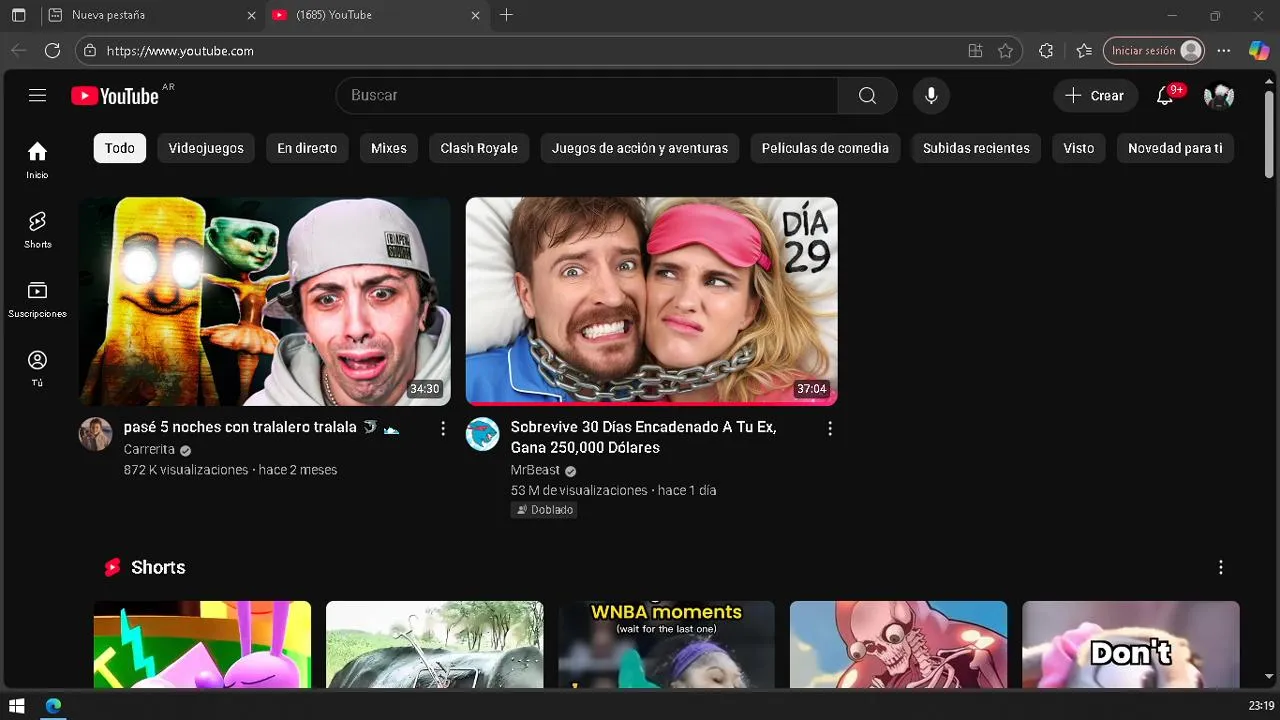Open the Don't short thumbnail
This screenshot has width=1280, height=720.
pyautogui.click(x=1130, y=644)
